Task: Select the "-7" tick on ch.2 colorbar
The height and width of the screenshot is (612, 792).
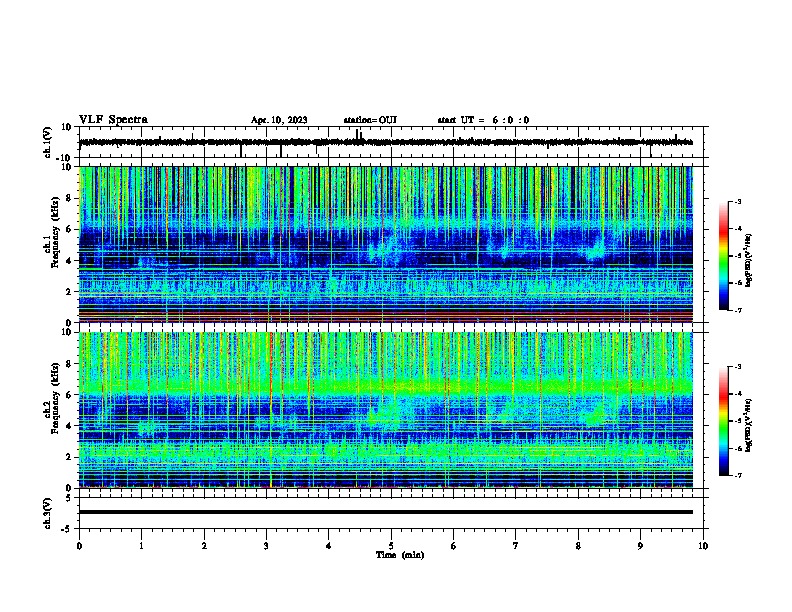Action: pos(738,475)
